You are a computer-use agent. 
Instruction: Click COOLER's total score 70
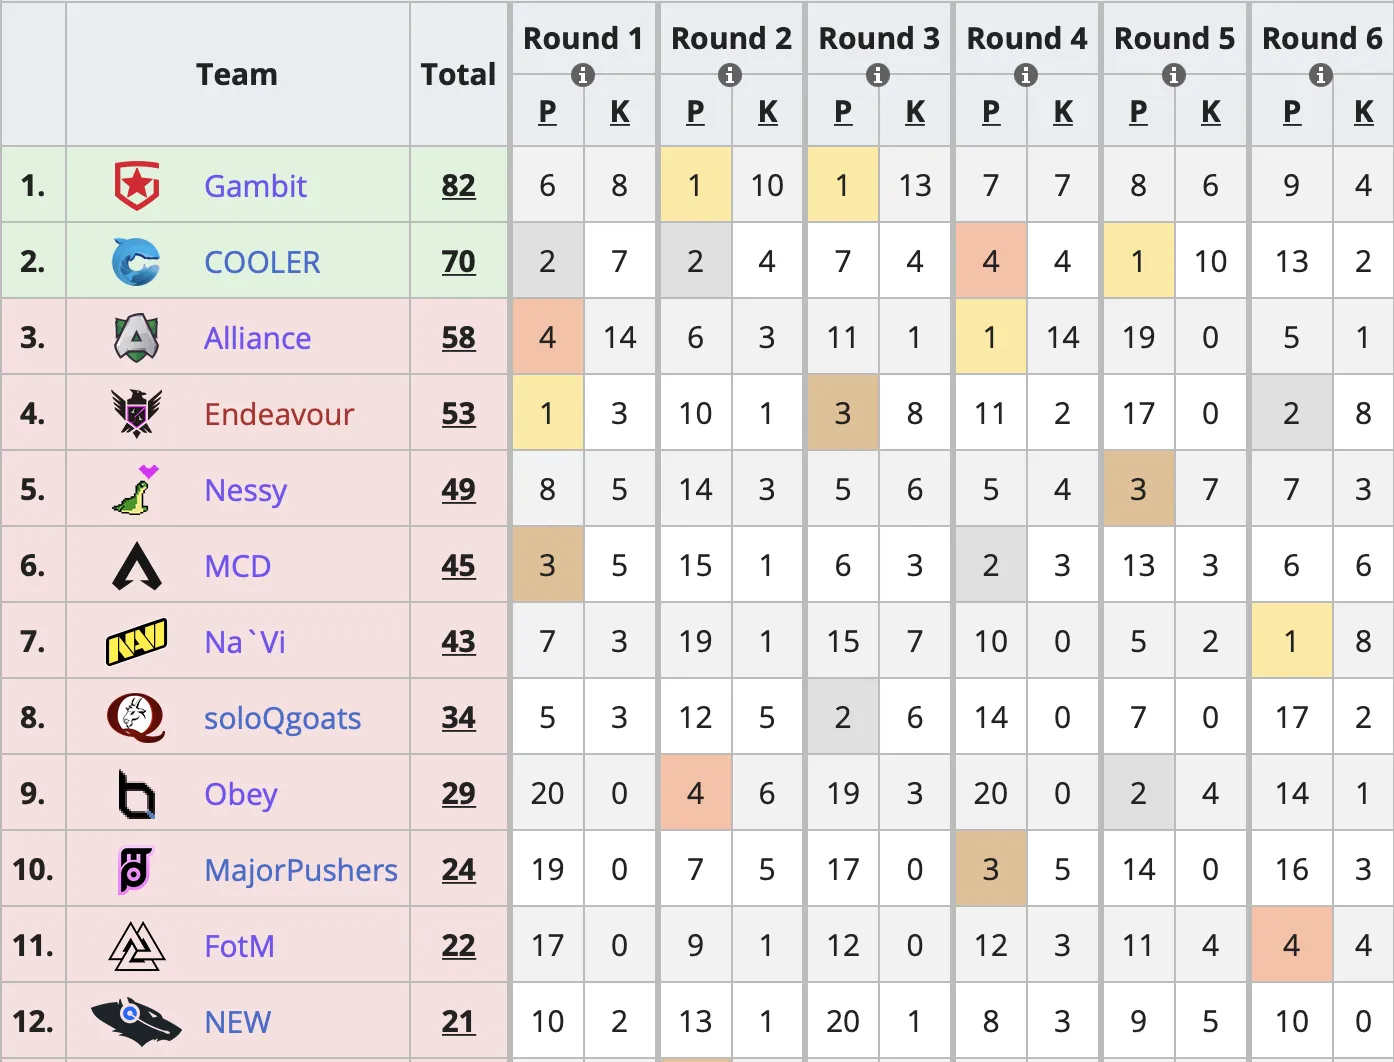point(459,262)
